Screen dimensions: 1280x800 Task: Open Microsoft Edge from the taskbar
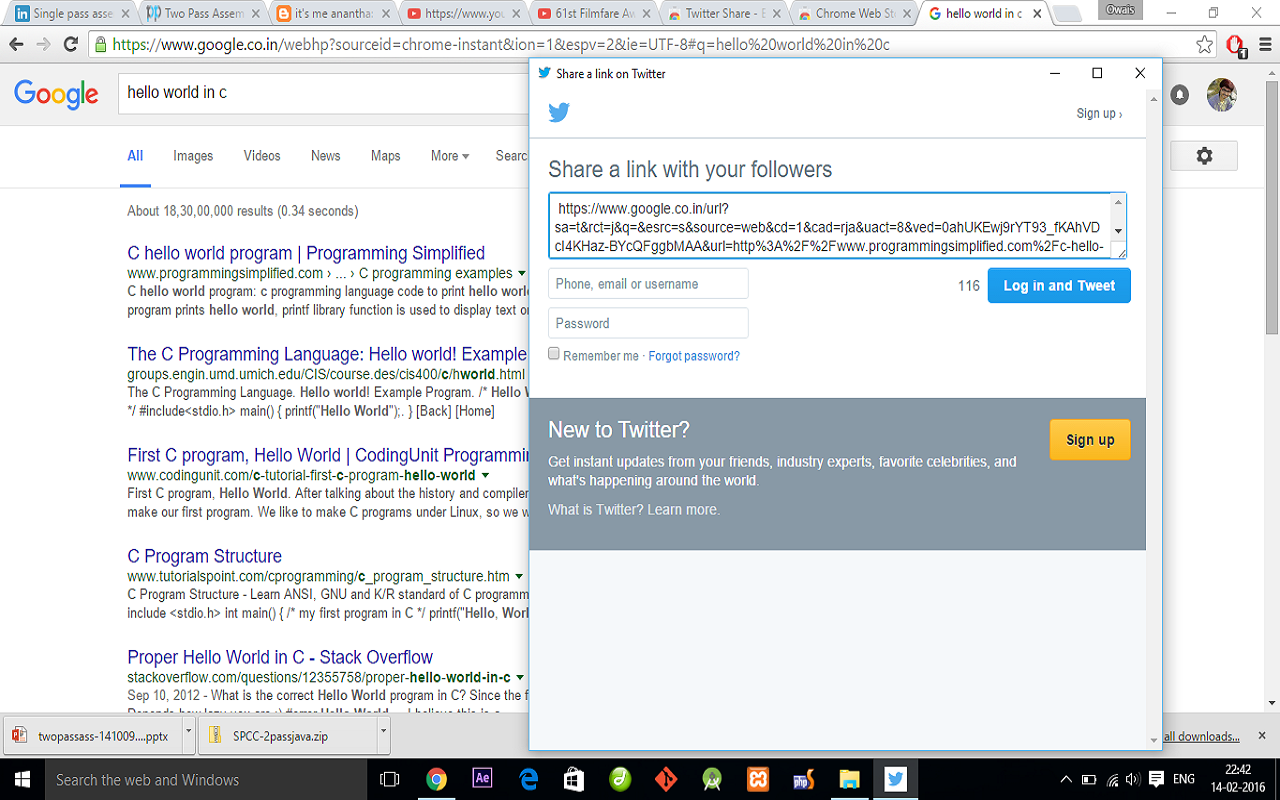click(528, 779)
